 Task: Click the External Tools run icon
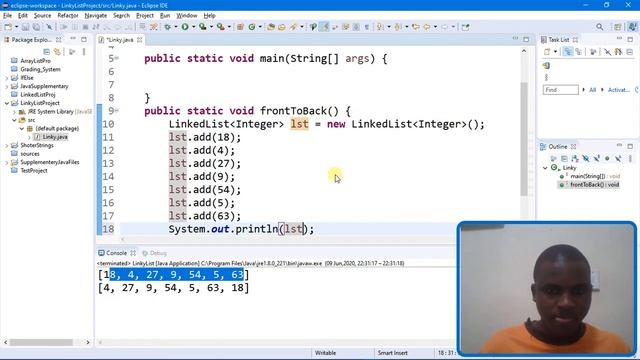point(220,27)
